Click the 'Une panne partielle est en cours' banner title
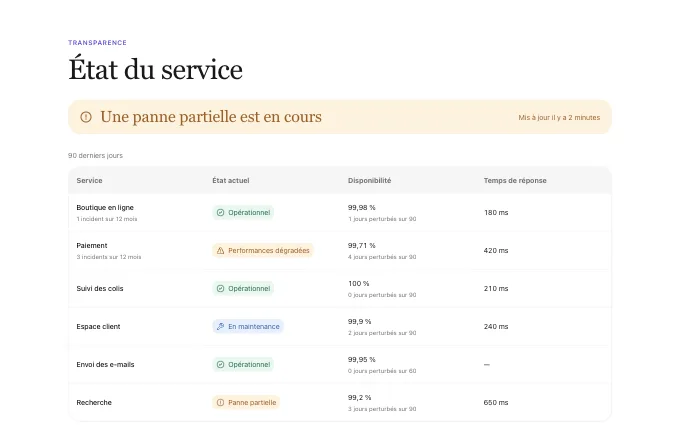Viewport: 680px width, 425px height. point(211,117)
